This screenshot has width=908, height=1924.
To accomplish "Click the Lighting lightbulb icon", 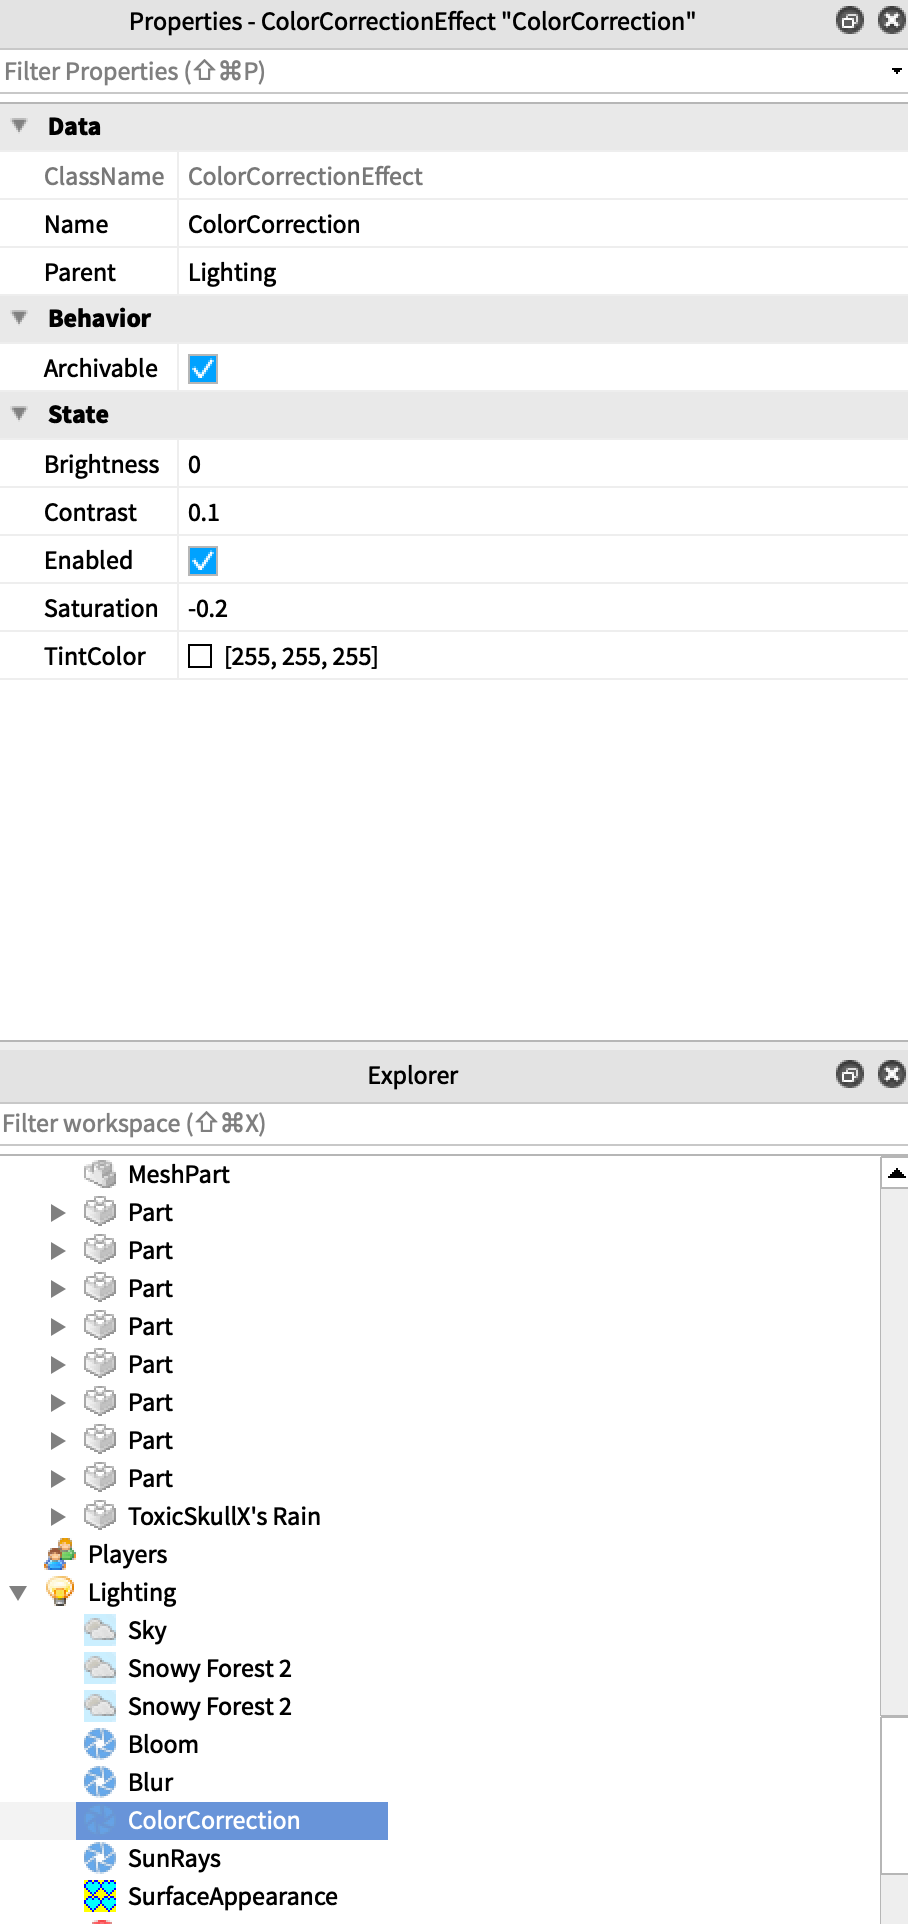I will [x=60, y=1592].
